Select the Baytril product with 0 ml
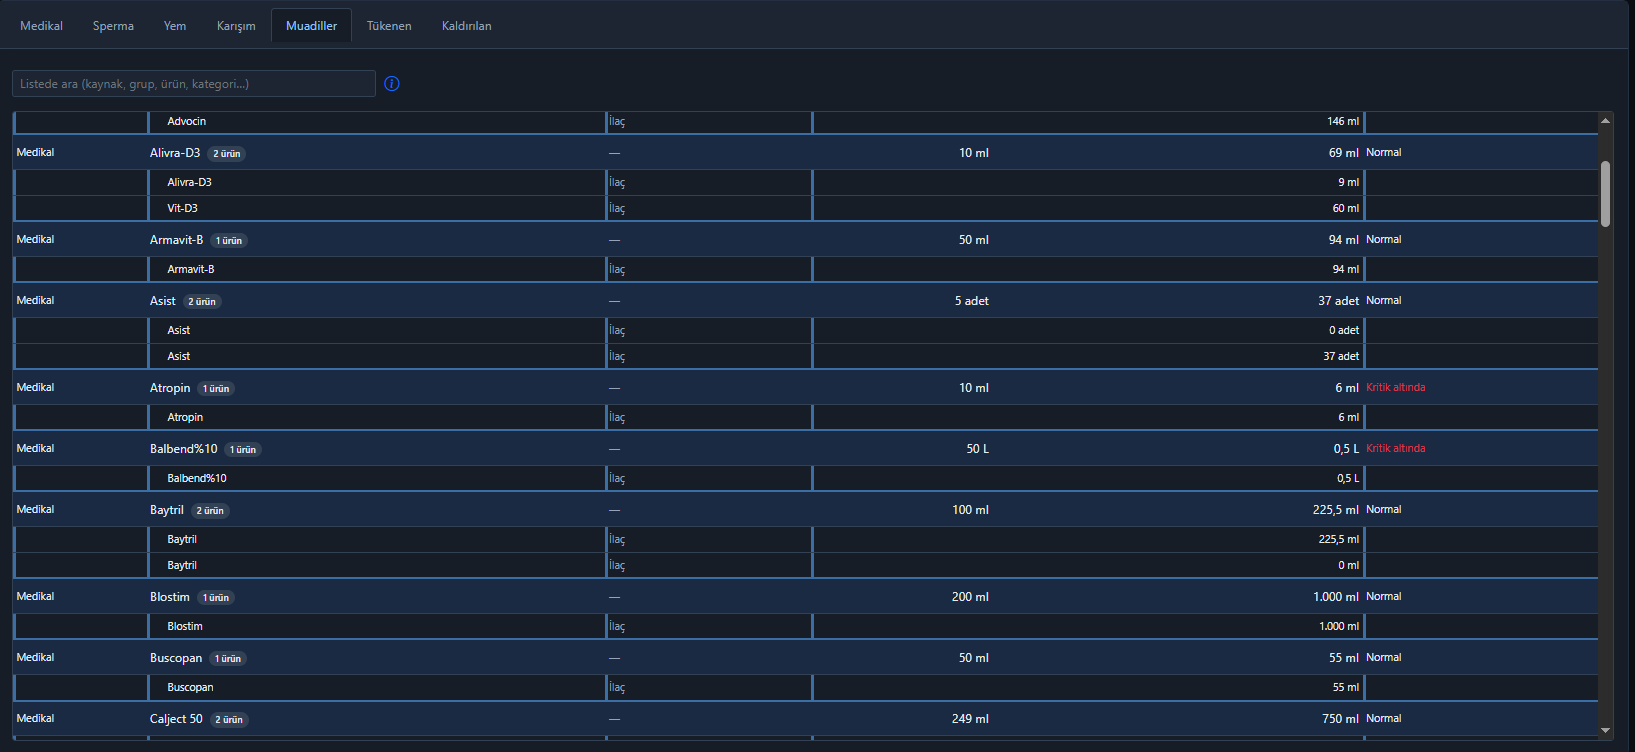The height and width of the screenshot is (752, 1635). pyautogui.click(x=805, y=566)
